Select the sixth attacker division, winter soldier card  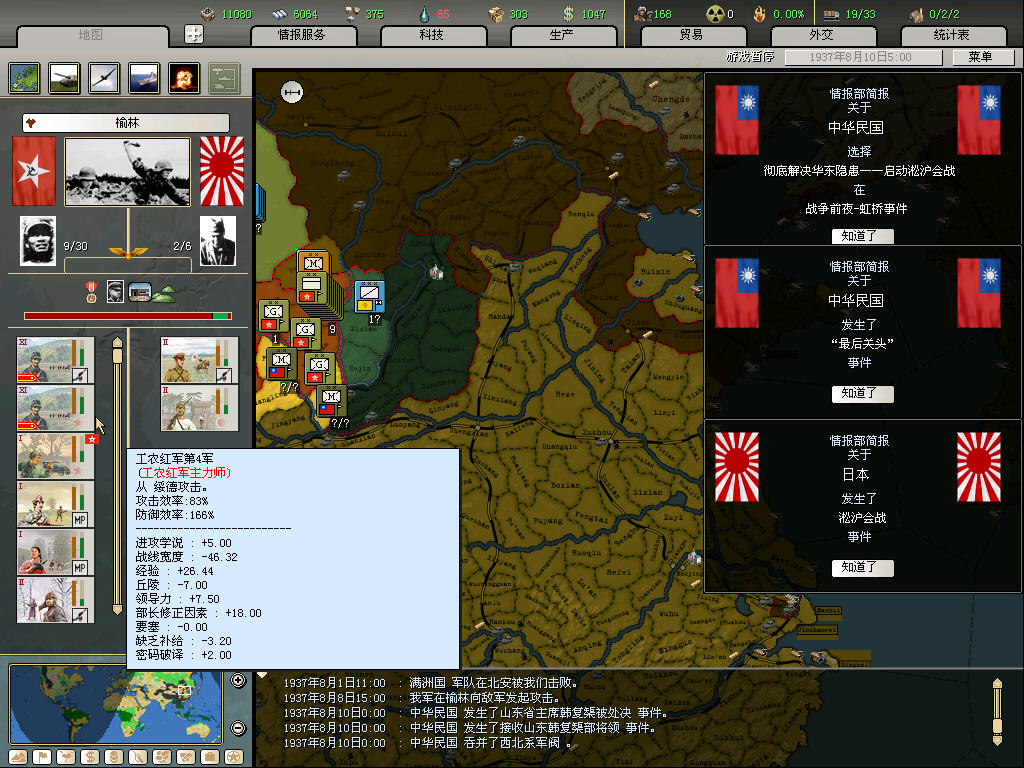pyautogui.click(x=56, y=600)
